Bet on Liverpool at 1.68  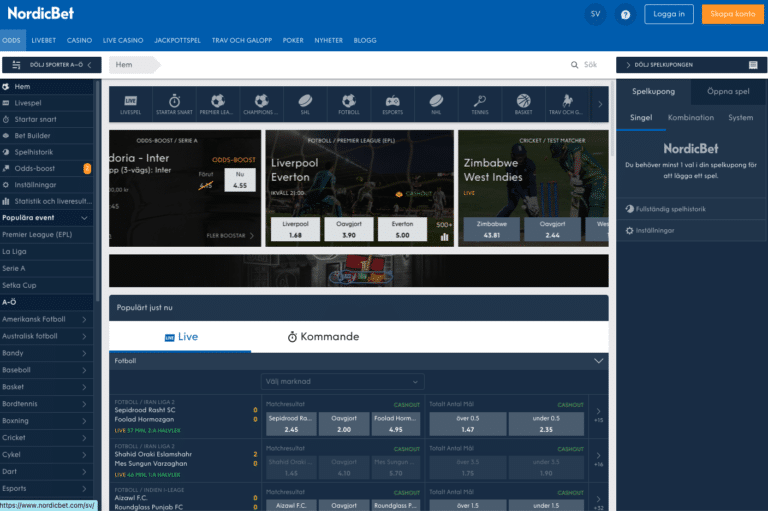(295, 229)
